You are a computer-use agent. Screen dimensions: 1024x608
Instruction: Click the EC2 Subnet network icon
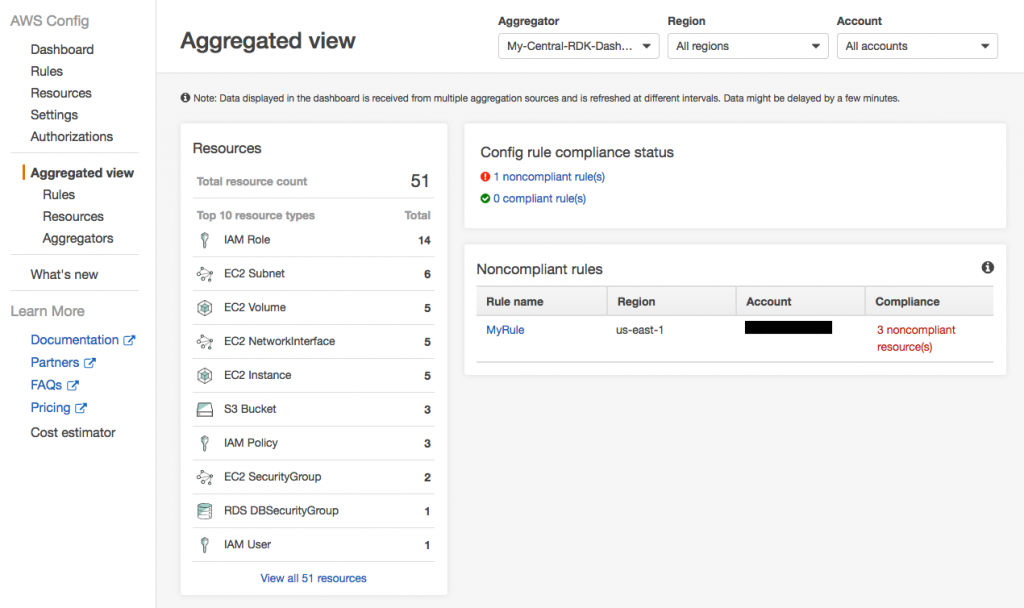click(x=205, y=274)
